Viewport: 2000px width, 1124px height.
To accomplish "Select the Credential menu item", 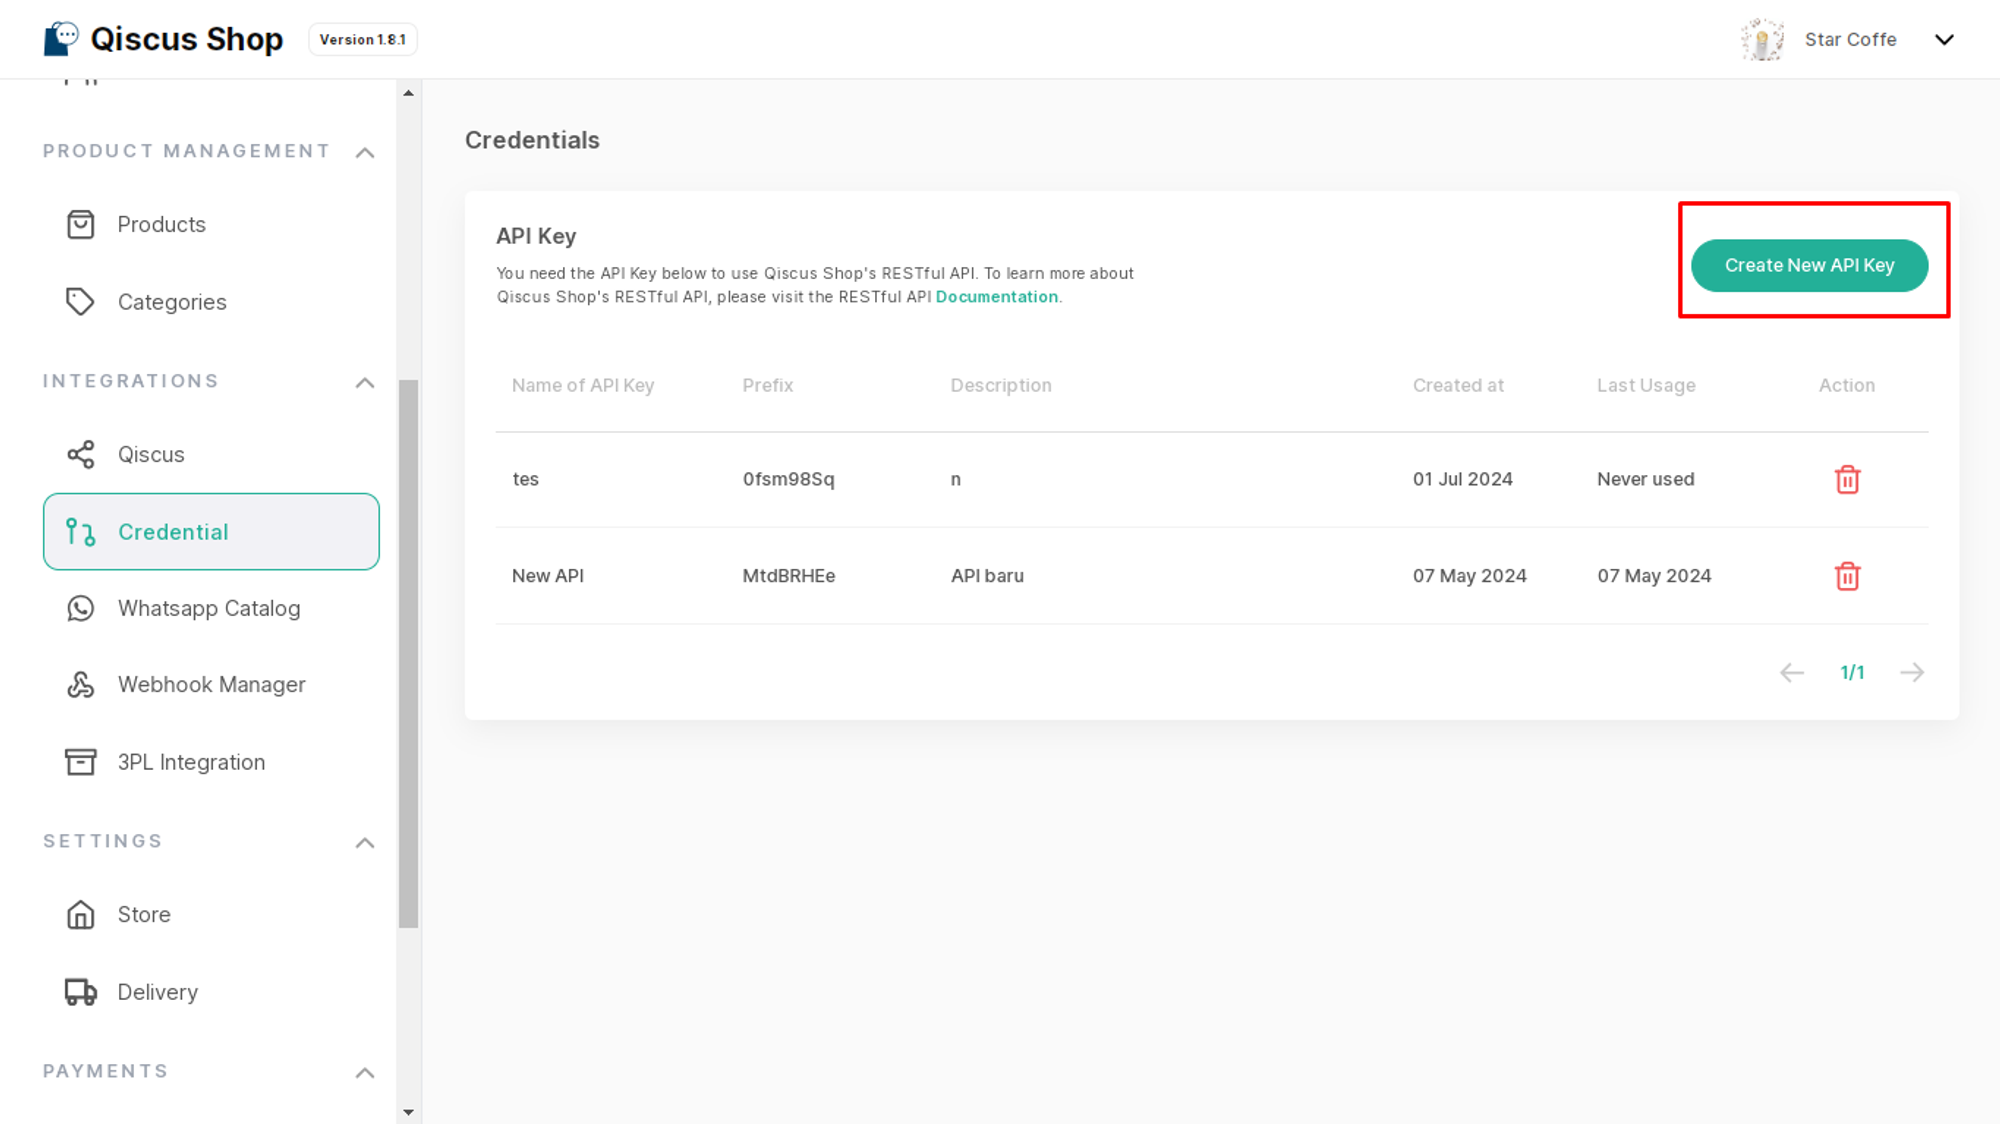I will tap(211, 532).
